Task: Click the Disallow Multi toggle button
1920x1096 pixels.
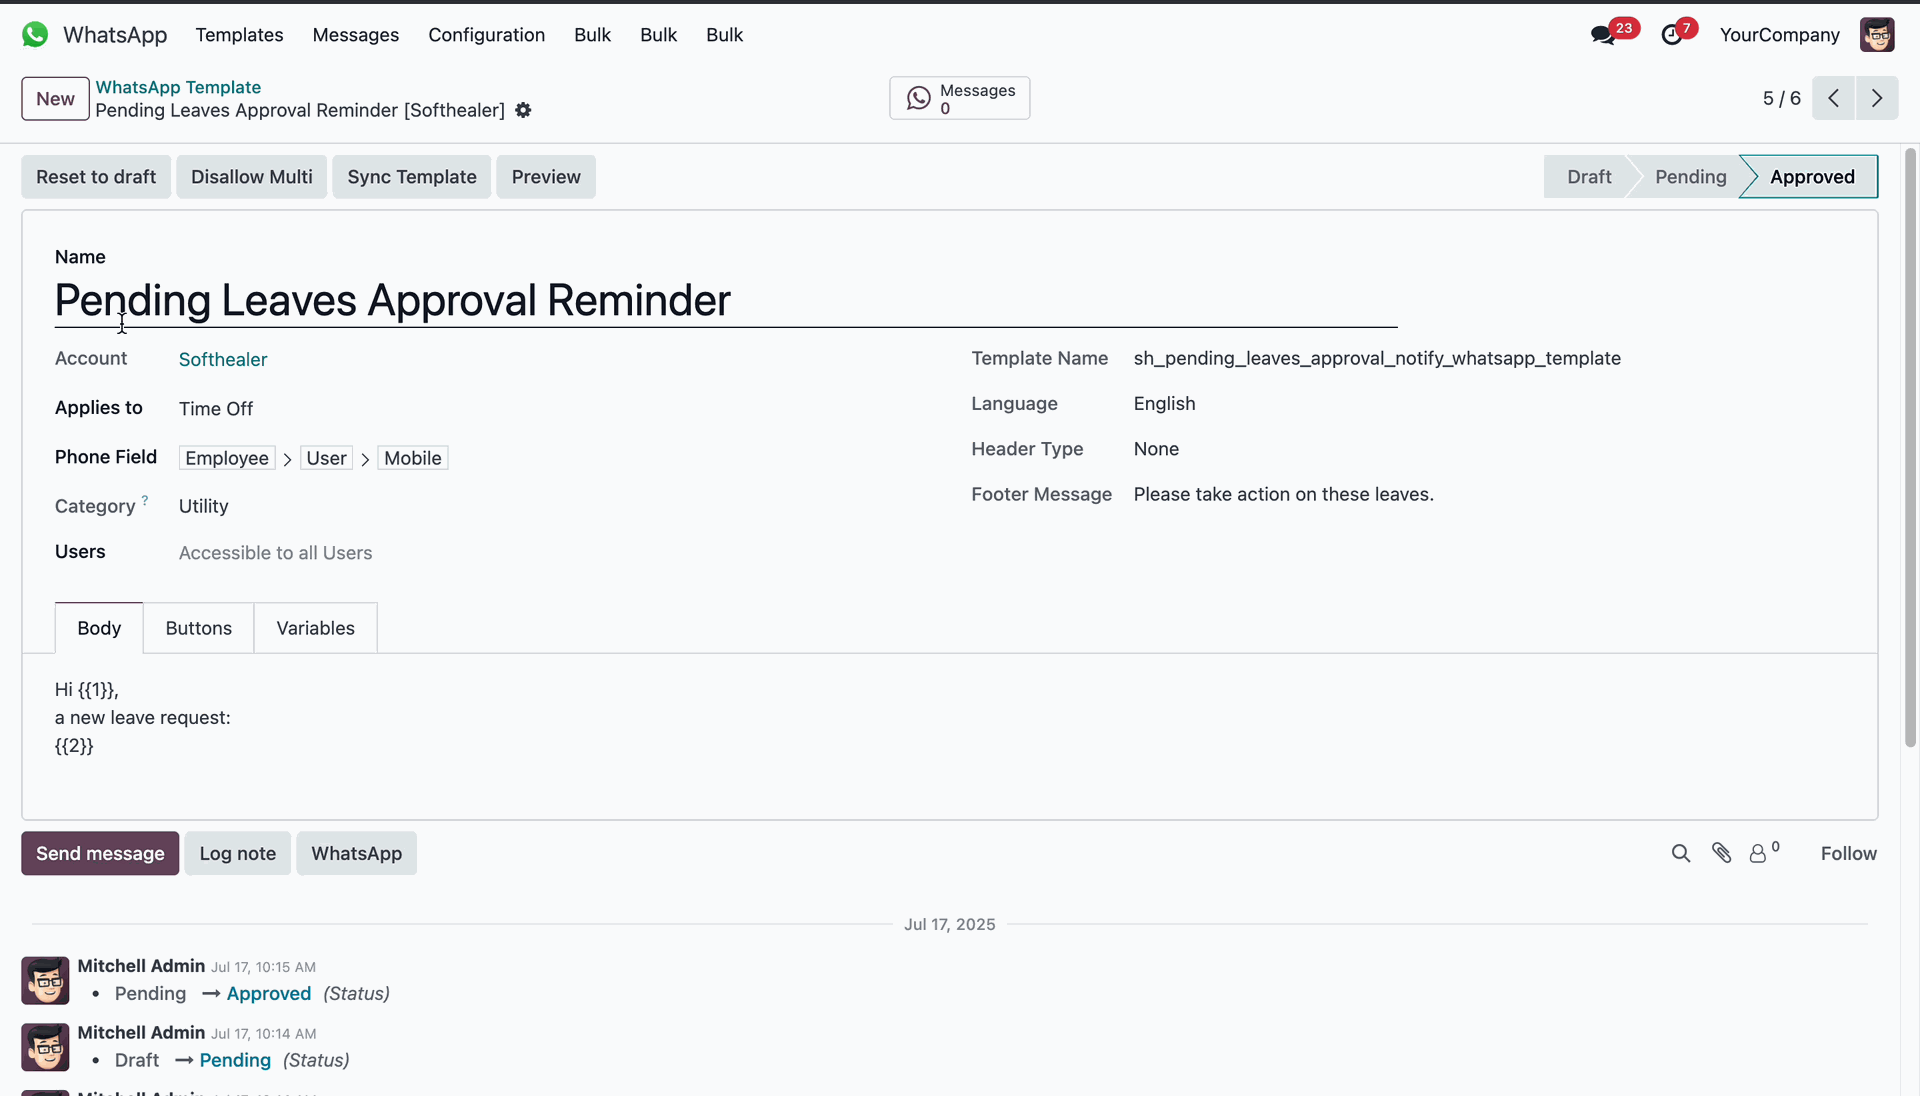Action: 252,177
